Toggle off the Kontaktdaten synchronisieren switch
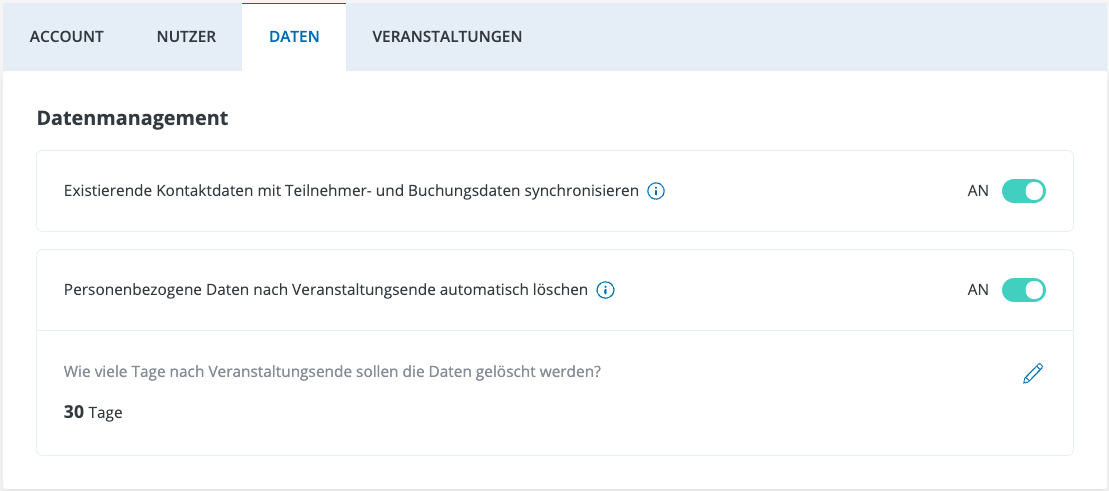1109x491 pixels. tap(1023, 191)
